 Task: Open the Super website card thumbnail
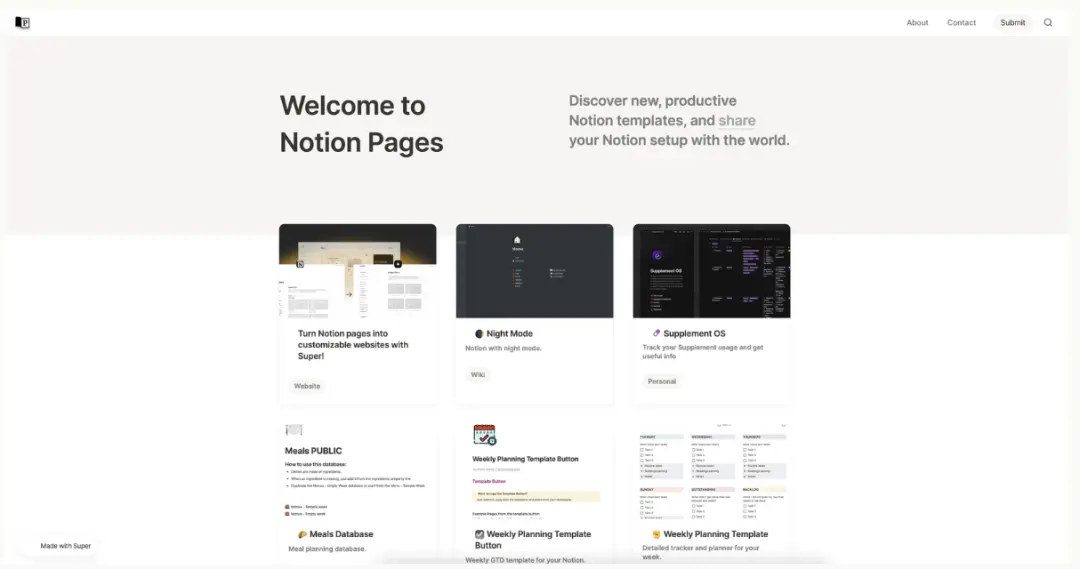pyautogui.click(x=357, y=271)
